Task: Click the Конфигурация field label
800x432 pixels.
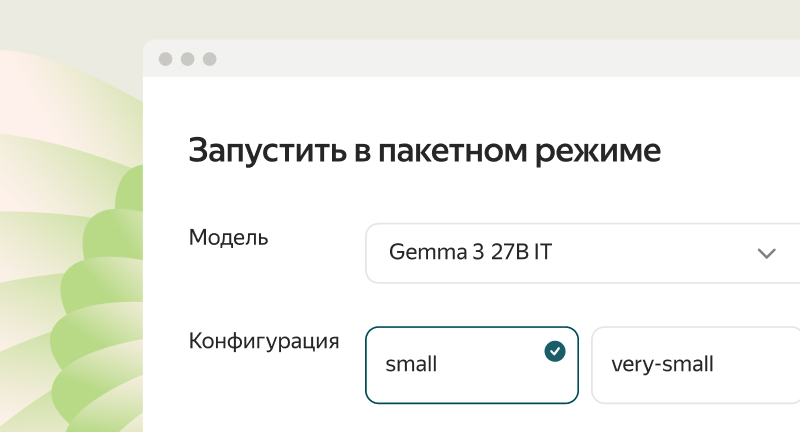Action: click(x=264, y=341)
